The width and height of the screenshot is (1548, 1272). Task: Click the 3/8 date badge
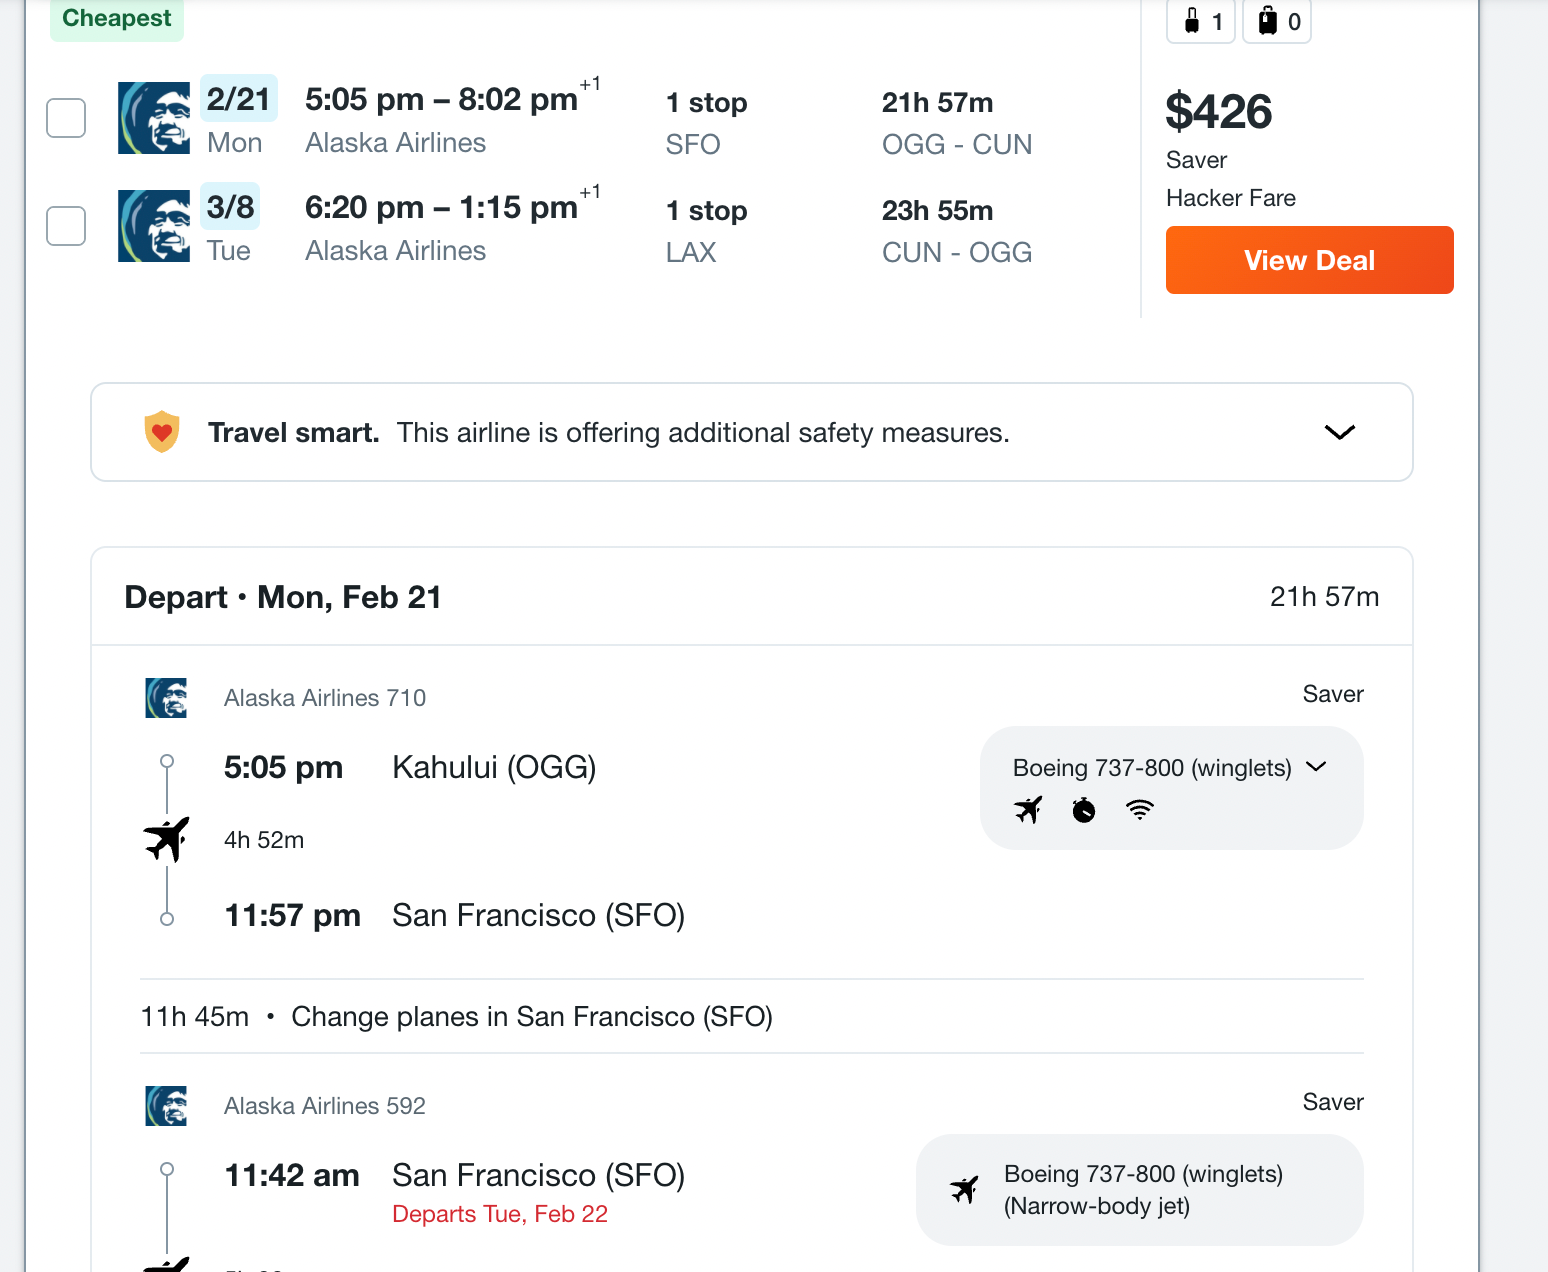(x=230, y=207)
